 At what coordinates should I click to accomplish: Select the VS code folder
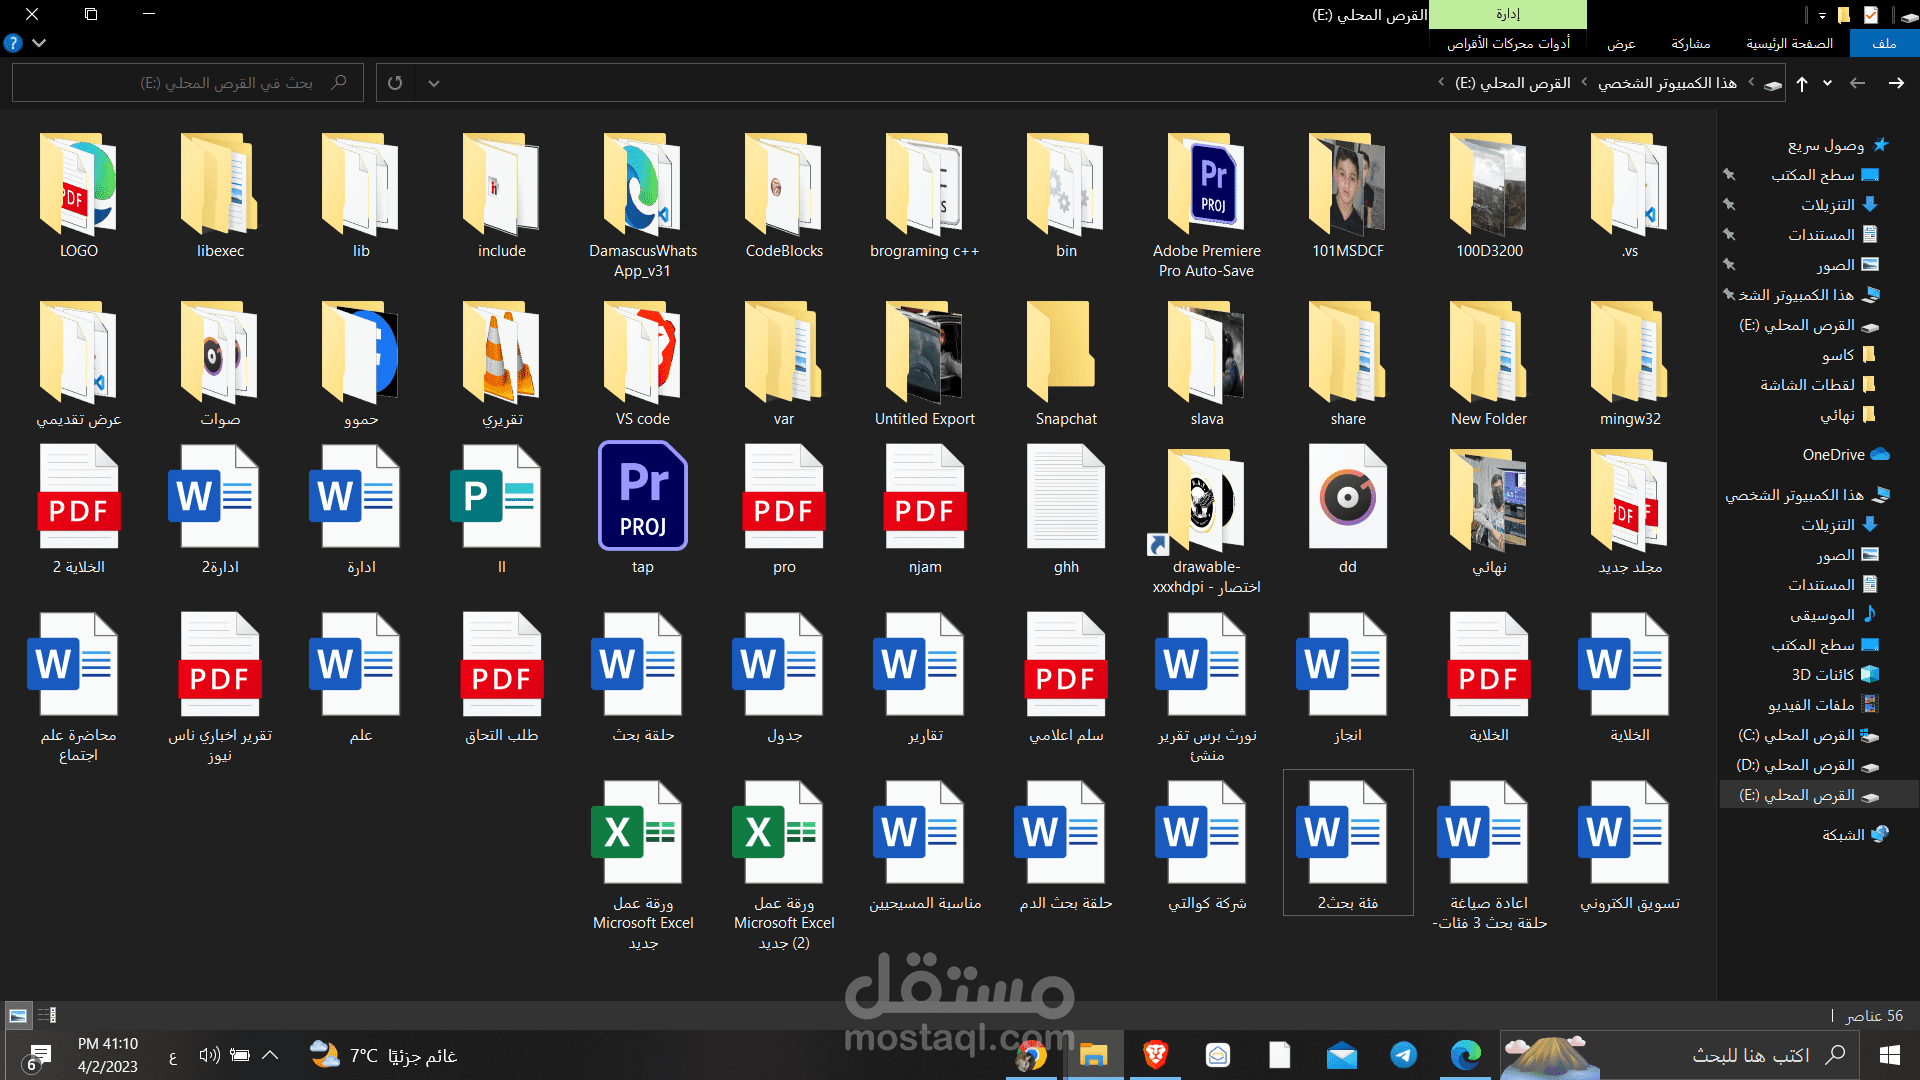pos(642,364)
